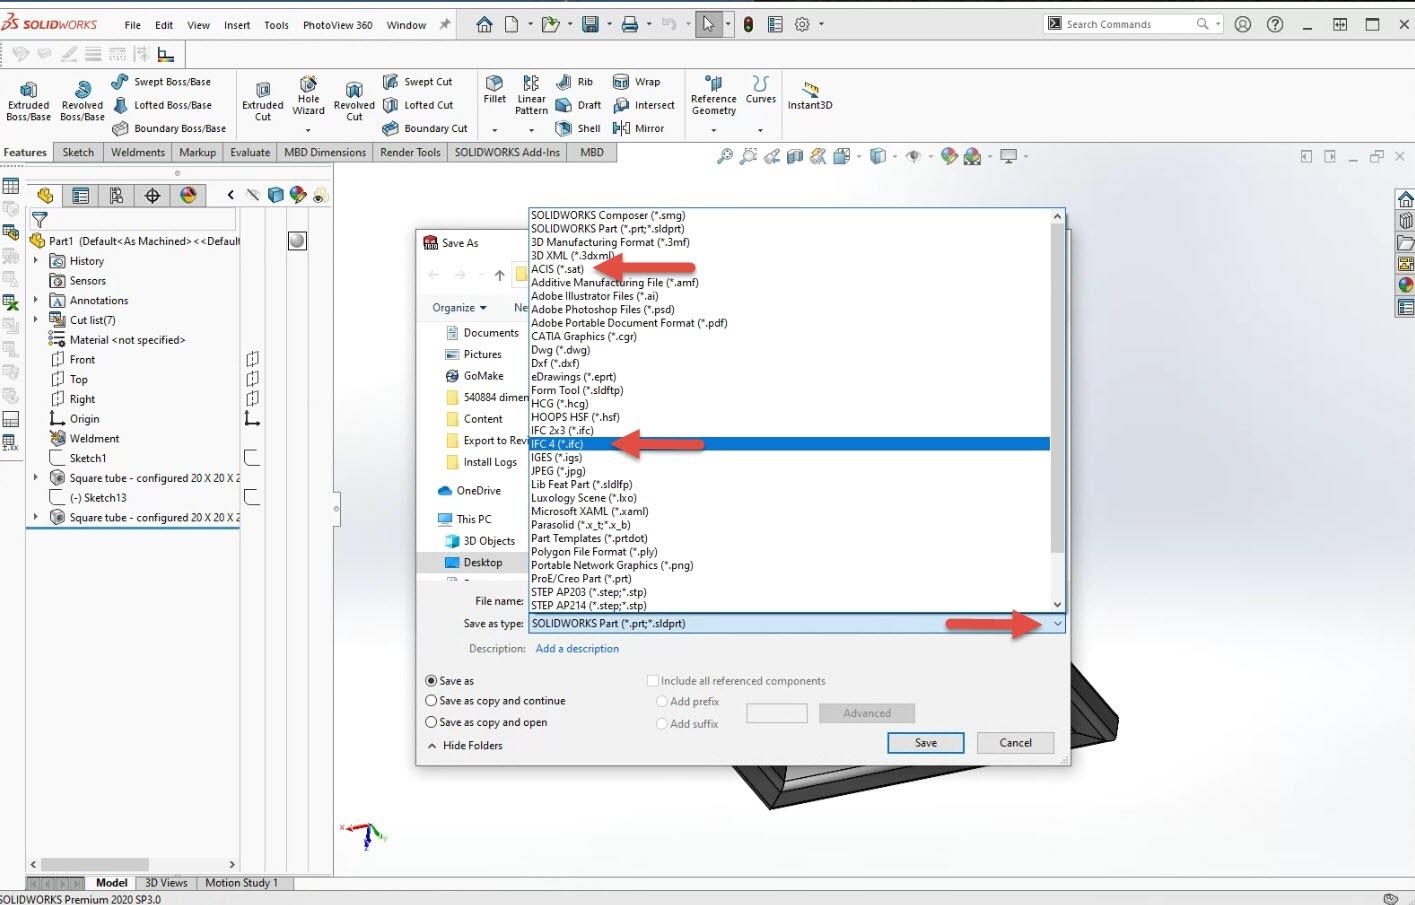Select the 'Add suffix' radio option
This screenshot has width=1415, height=905.
[x=662, y=724]
